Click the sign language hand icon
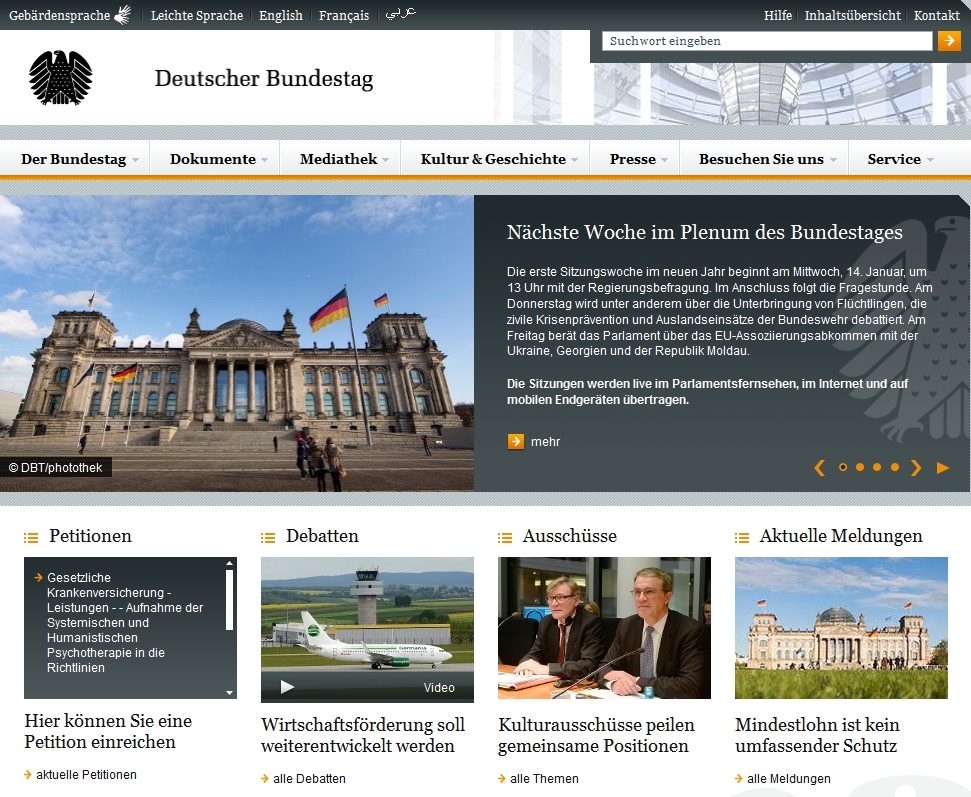Image resolution: width=971 pixels, height=797 pixels. coord(123,15)
